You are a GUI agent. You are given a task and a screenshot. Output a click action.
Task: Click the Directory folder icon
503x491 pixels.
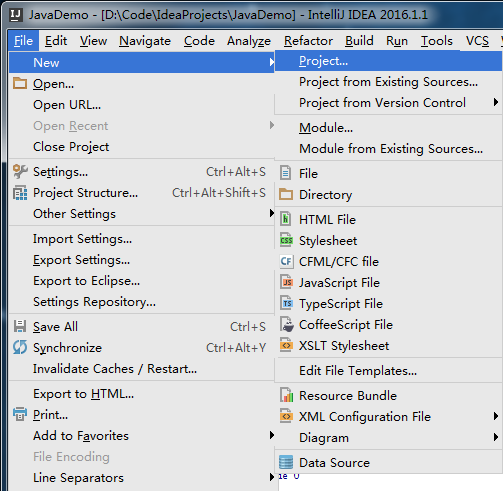click(286, 194)
